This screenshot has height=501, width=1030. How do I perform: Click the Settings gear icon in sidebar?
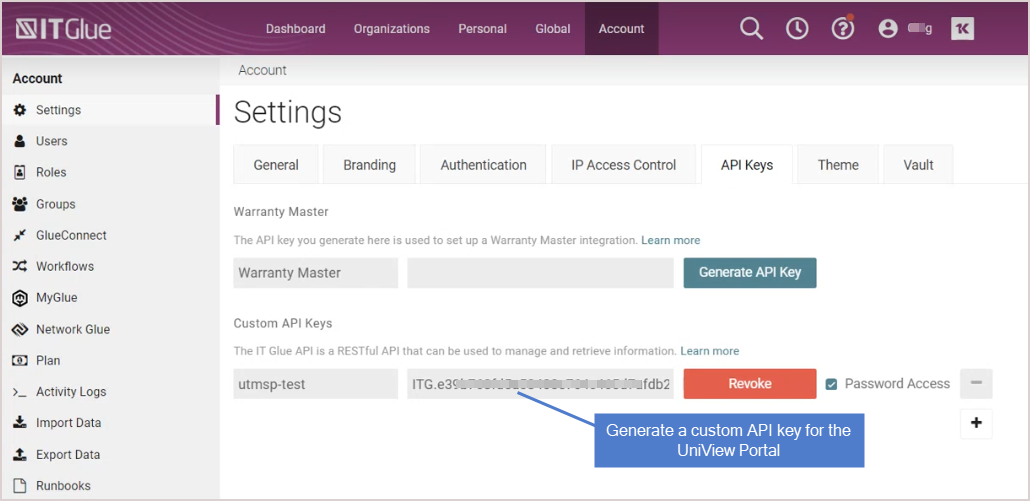click(20, 110)
